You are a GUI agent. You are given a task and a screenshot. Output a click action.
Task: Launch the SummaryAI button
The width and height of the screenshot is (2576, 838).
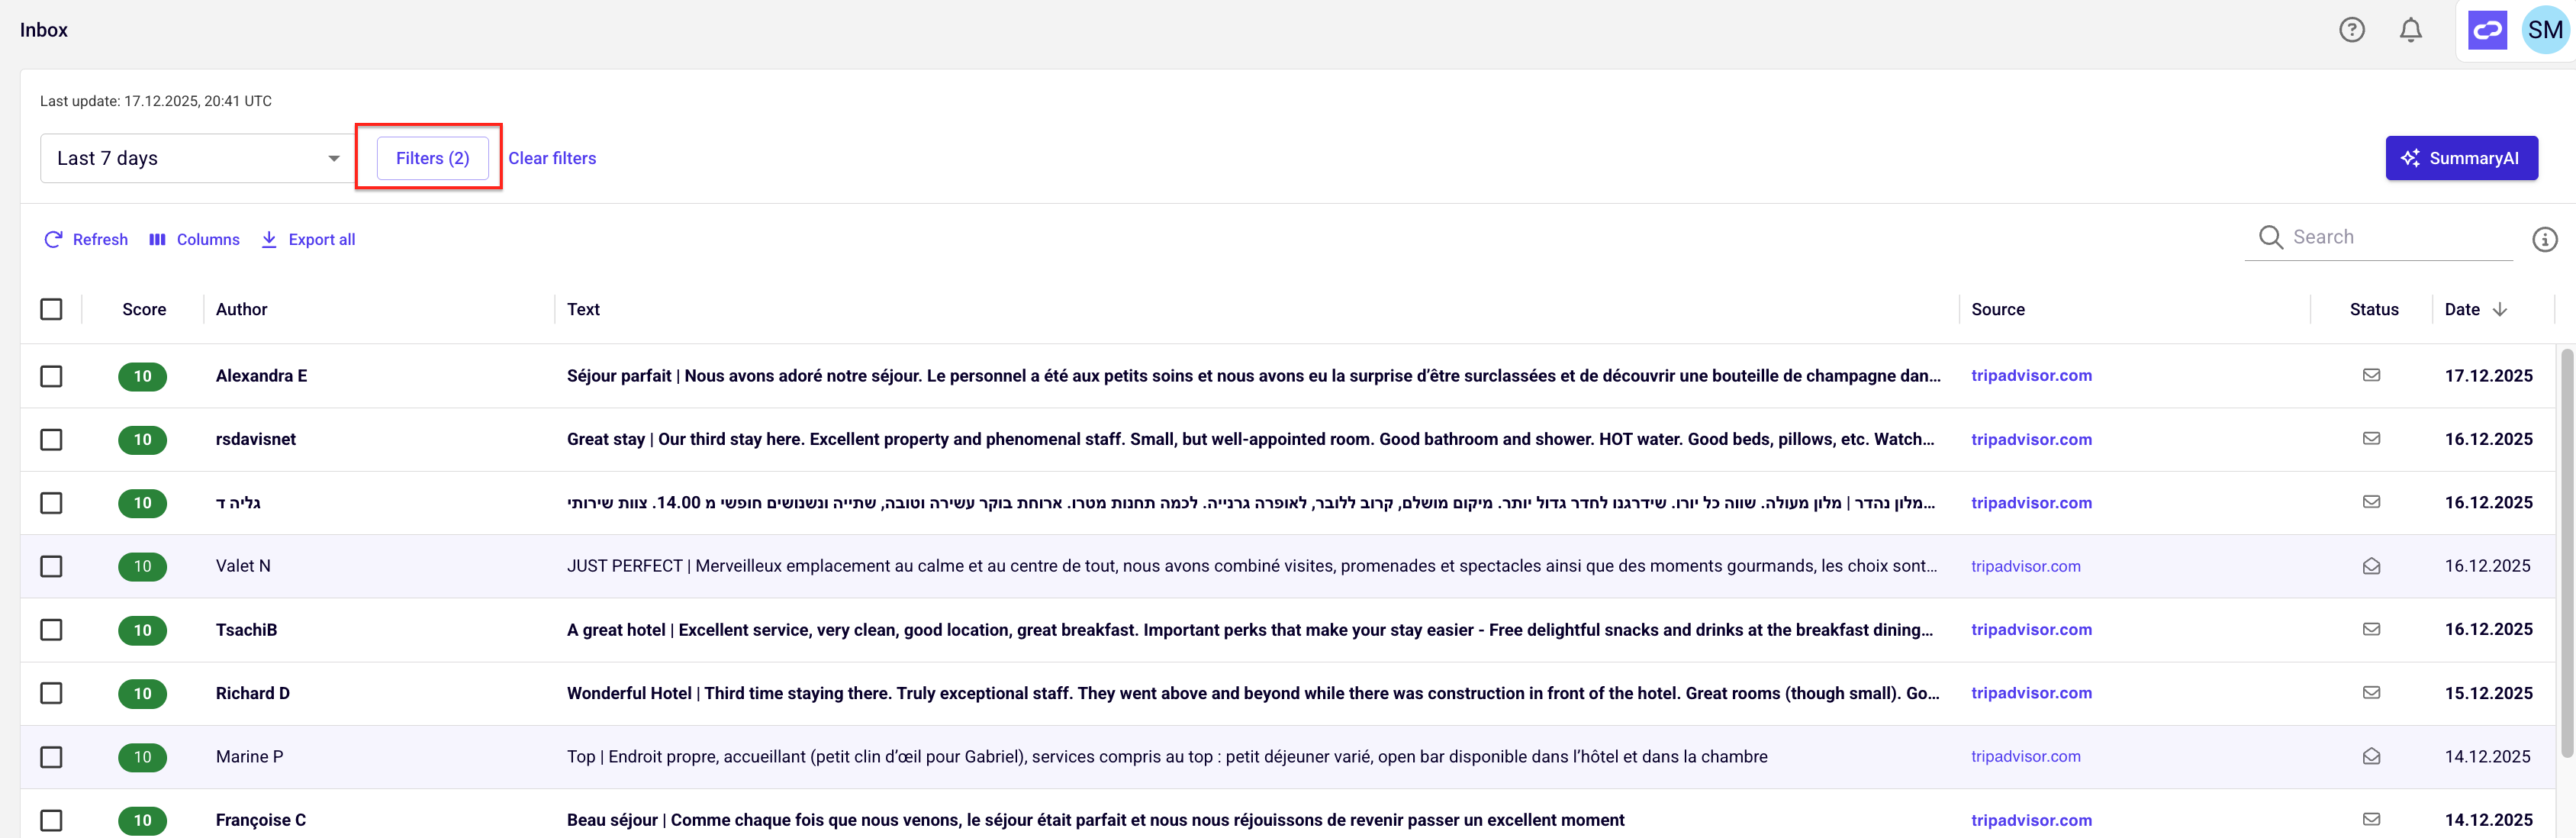(x=2461, y=158)
